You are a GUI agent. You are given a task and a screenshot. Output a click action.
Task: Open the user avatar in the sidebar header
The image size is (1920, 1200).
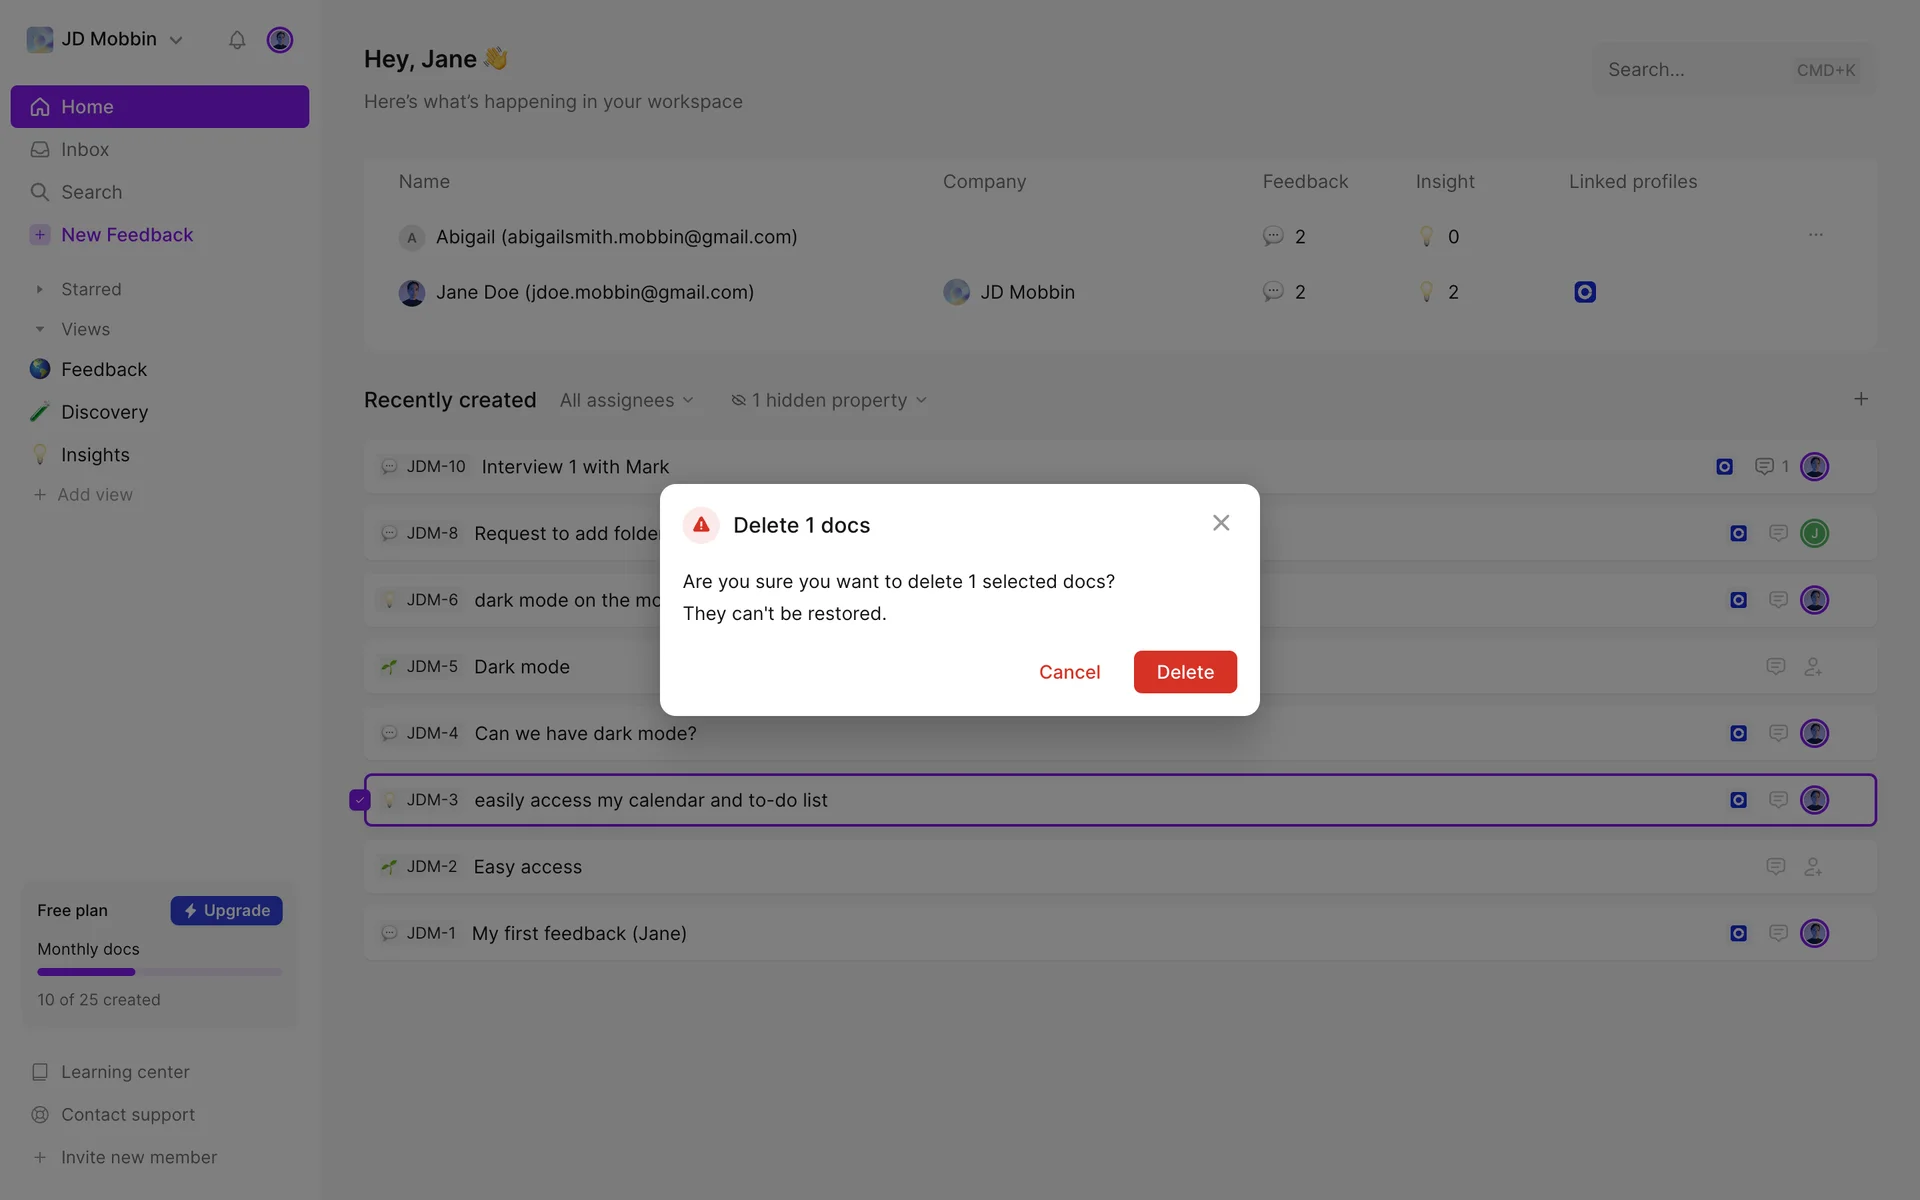coord(280,40)
